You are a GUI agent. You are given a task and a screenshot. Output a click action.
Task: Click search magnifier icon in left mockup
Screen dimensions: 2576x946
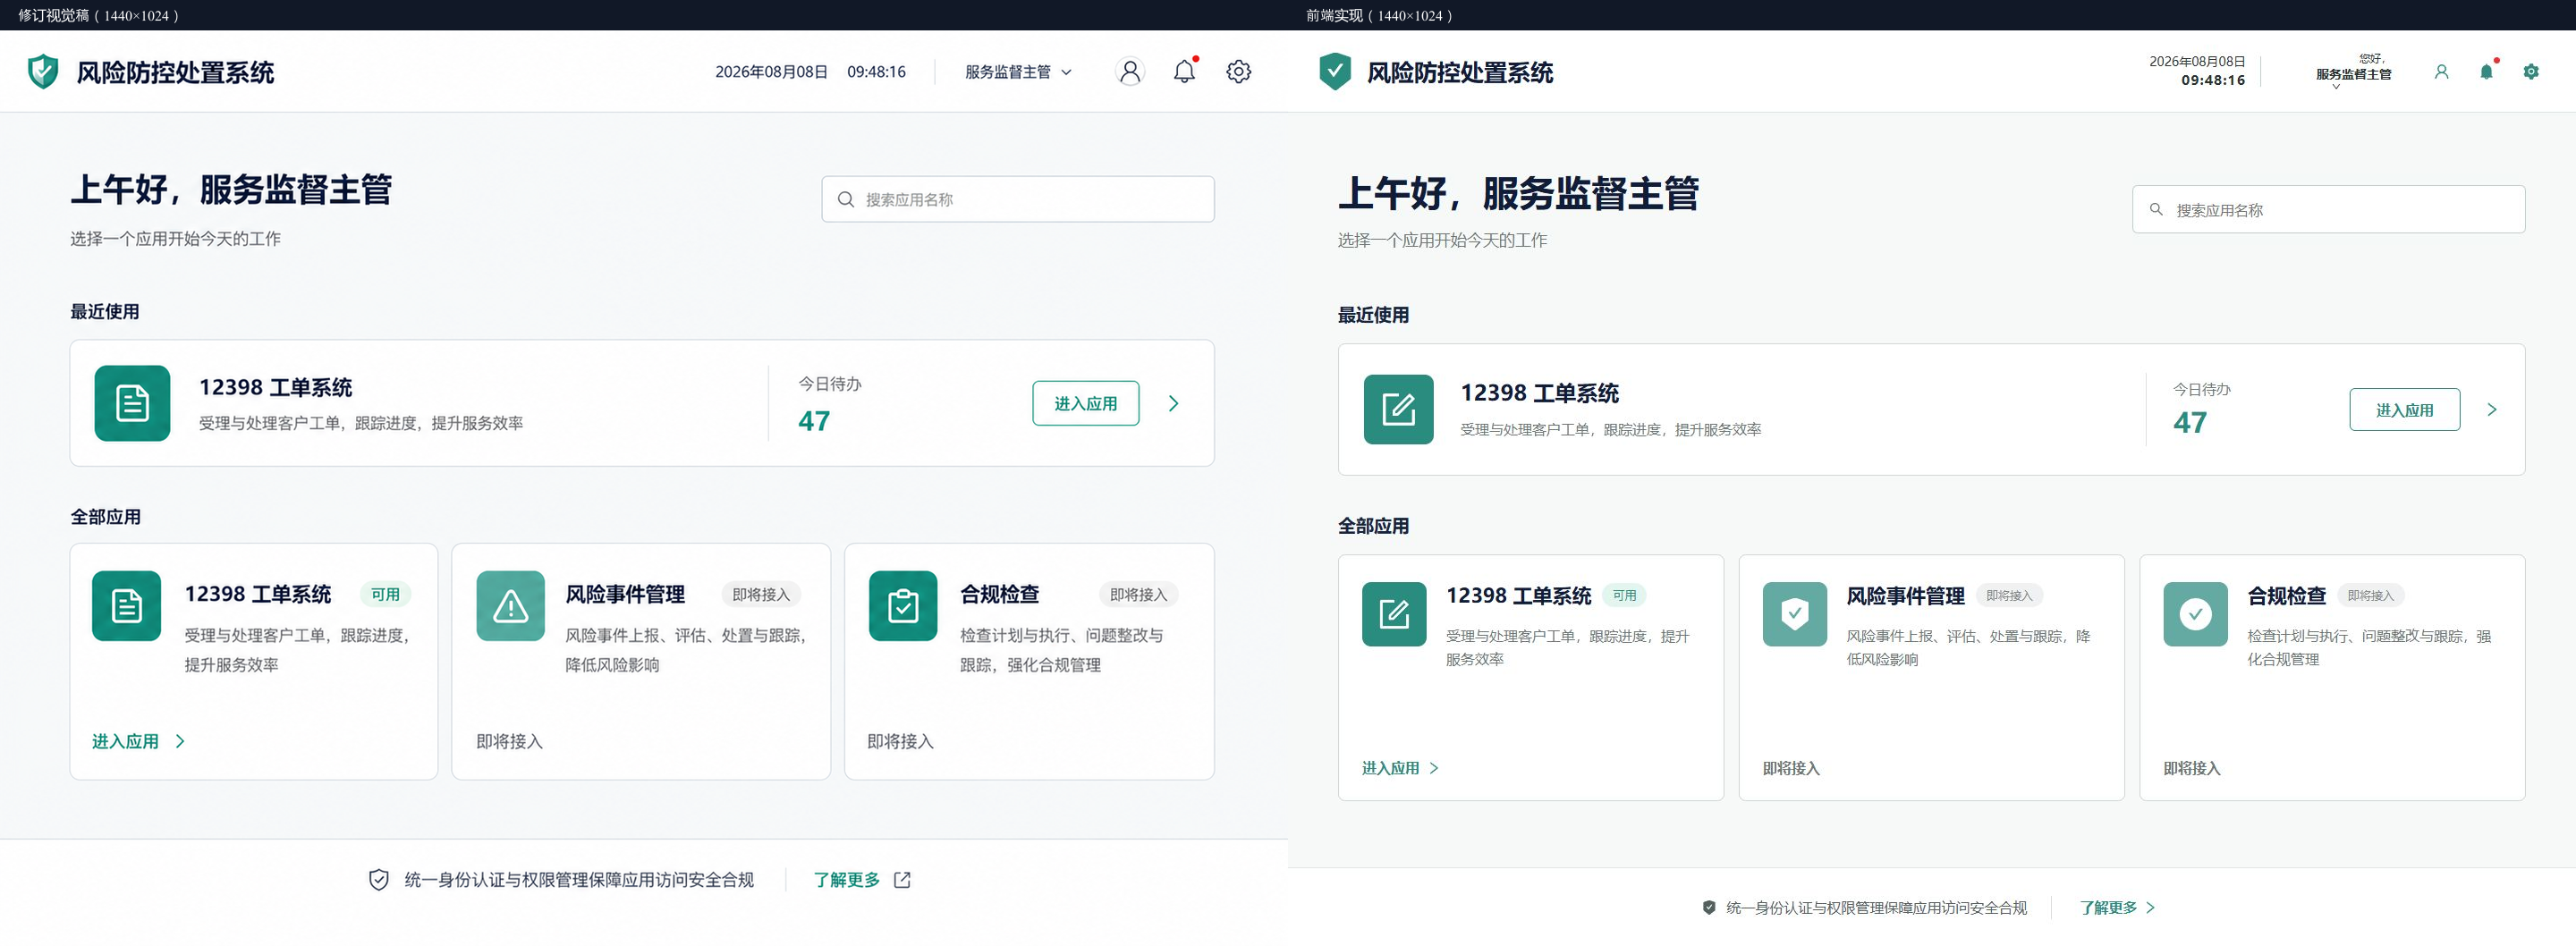(846, 199)
